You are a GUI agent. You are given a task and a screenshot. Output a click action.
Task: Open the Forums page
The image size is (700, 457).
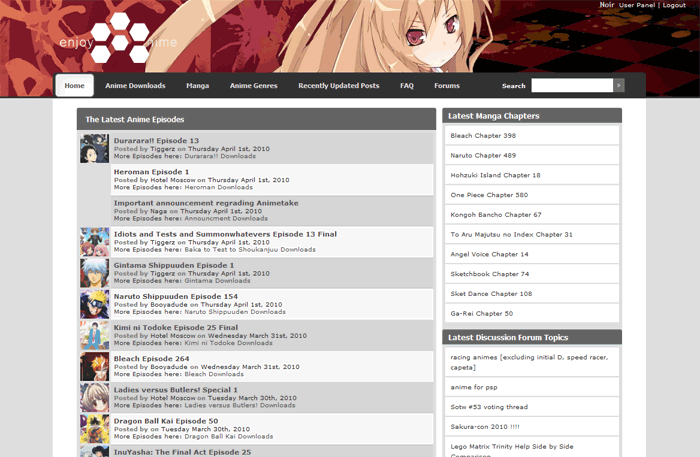[x=447, y=86]
